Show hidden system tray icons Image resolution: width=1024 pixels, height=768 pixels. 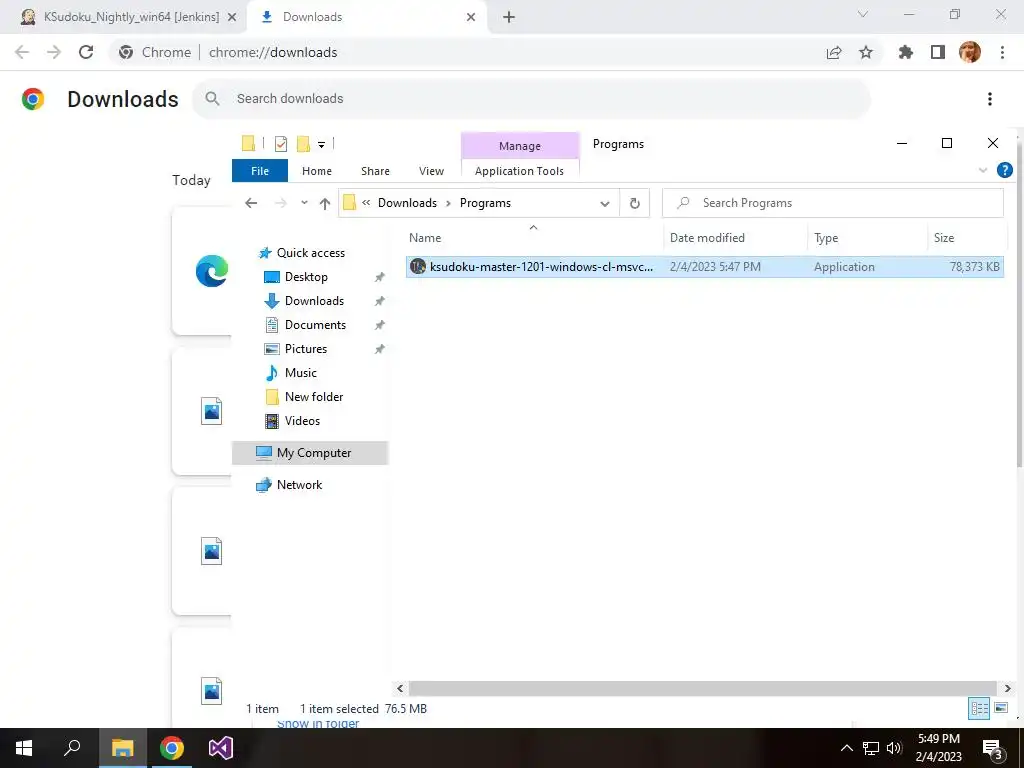tap(846, 748)
